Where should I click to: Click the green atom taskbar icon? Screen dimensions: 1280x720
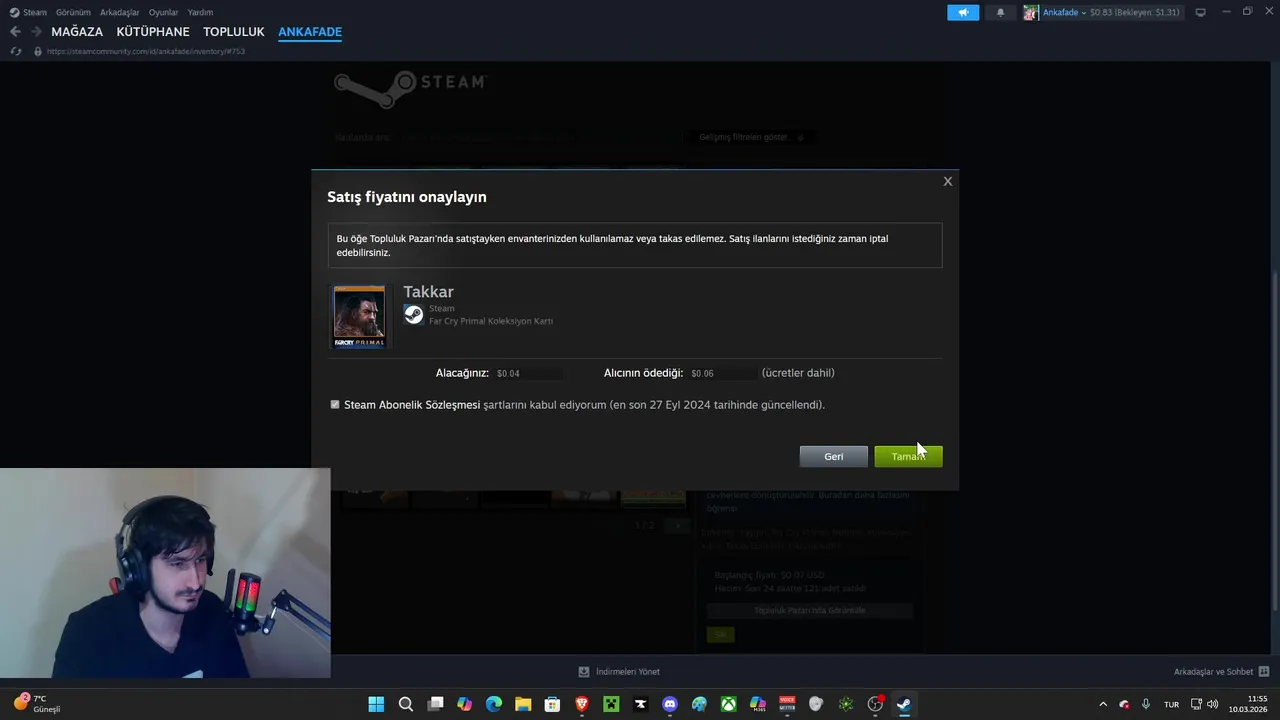click(x=846, y=704)
